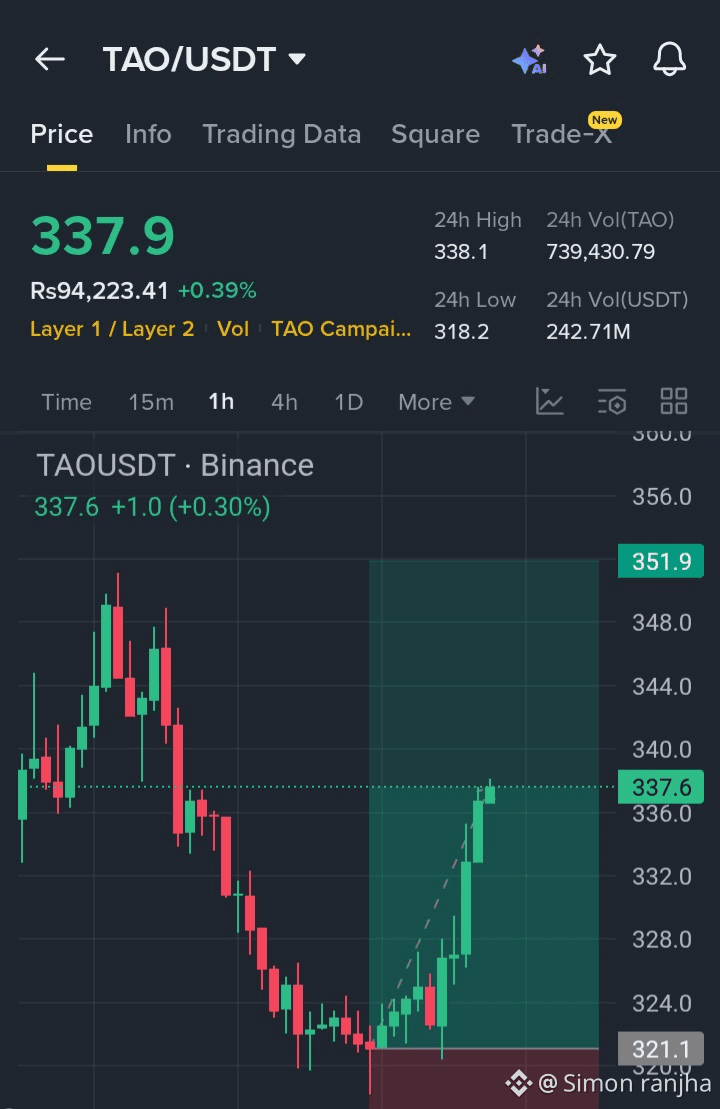
Task: Tap the TAOUSDT · Binance chart title
Action: (175, 465)
